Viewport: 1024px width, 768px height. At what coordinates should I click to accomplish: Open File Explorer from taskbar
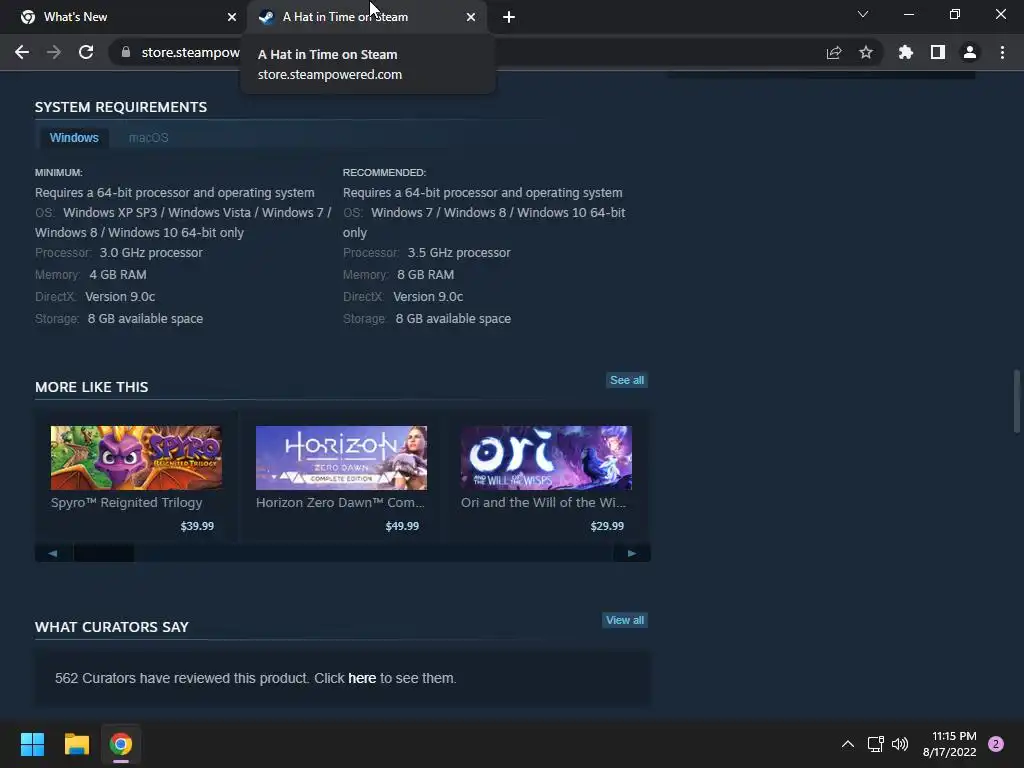pos(76,744)
